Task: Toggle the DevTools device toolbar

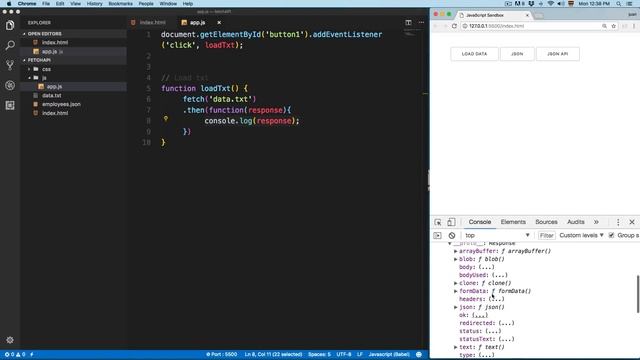Action: [451, 222]
